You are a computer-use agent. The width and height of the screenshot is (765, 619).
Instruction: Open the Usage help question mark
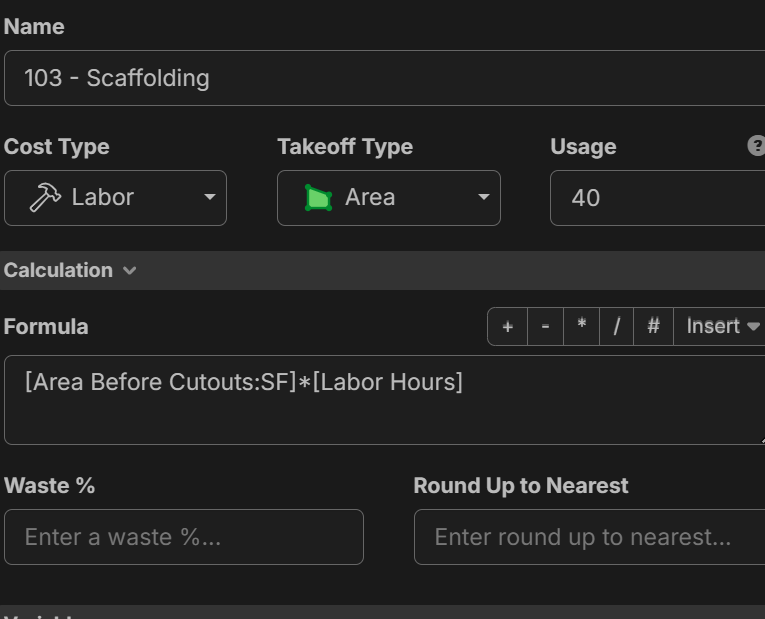coord(756,146)
